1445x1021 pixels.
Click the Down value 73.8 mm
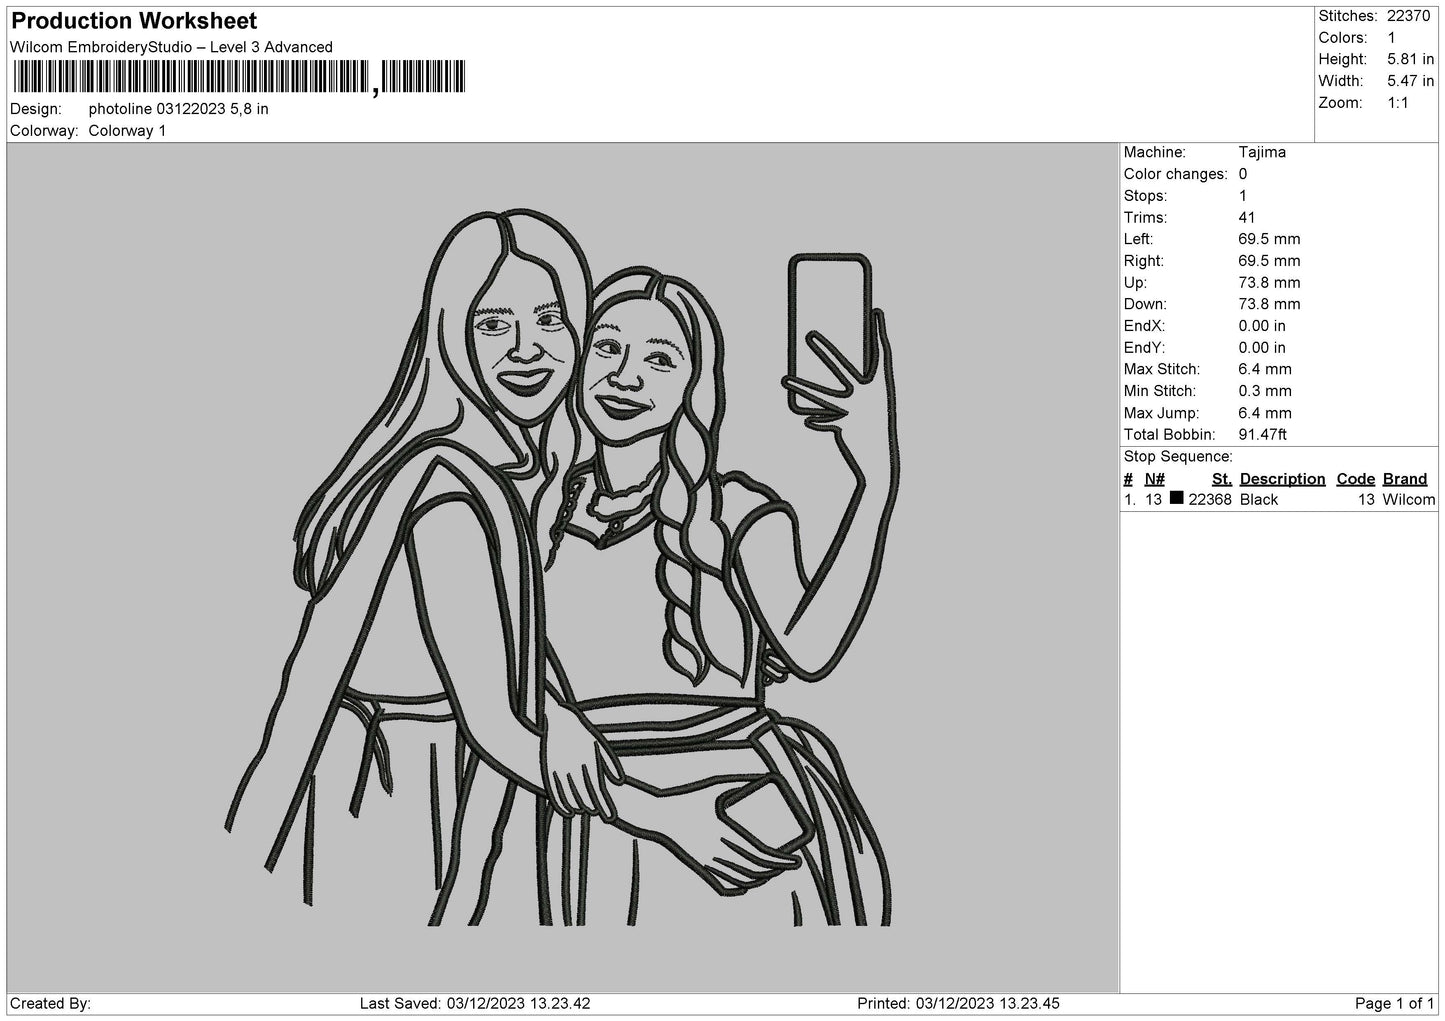[x=1269, y=304]
